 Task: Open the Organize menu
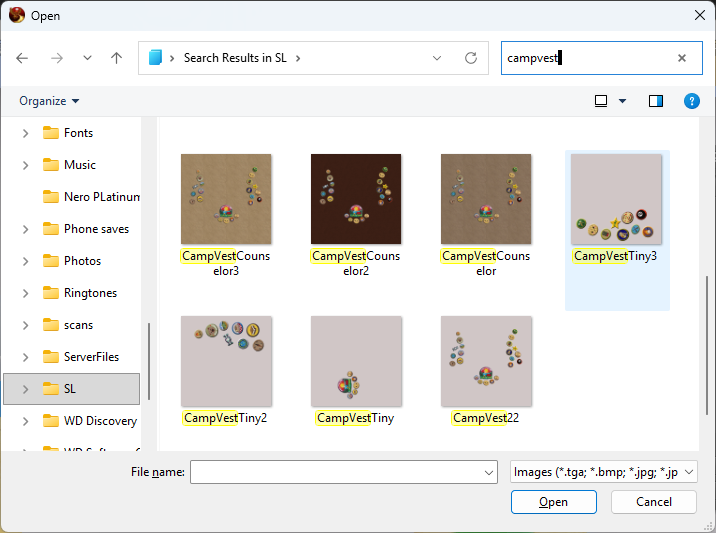click(x=49, y=101)
